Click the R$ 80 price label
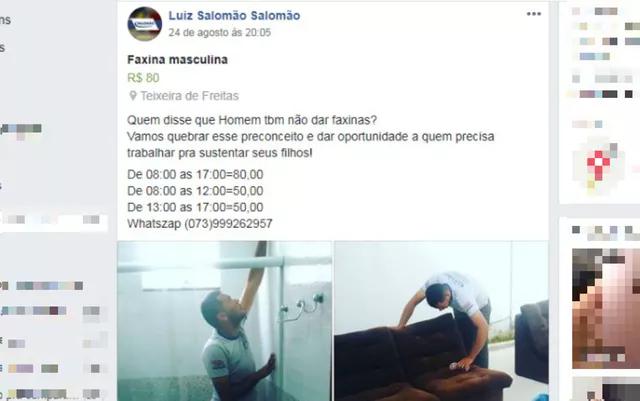640x401 pixels. pyautogui.click(x=143, y=78)
